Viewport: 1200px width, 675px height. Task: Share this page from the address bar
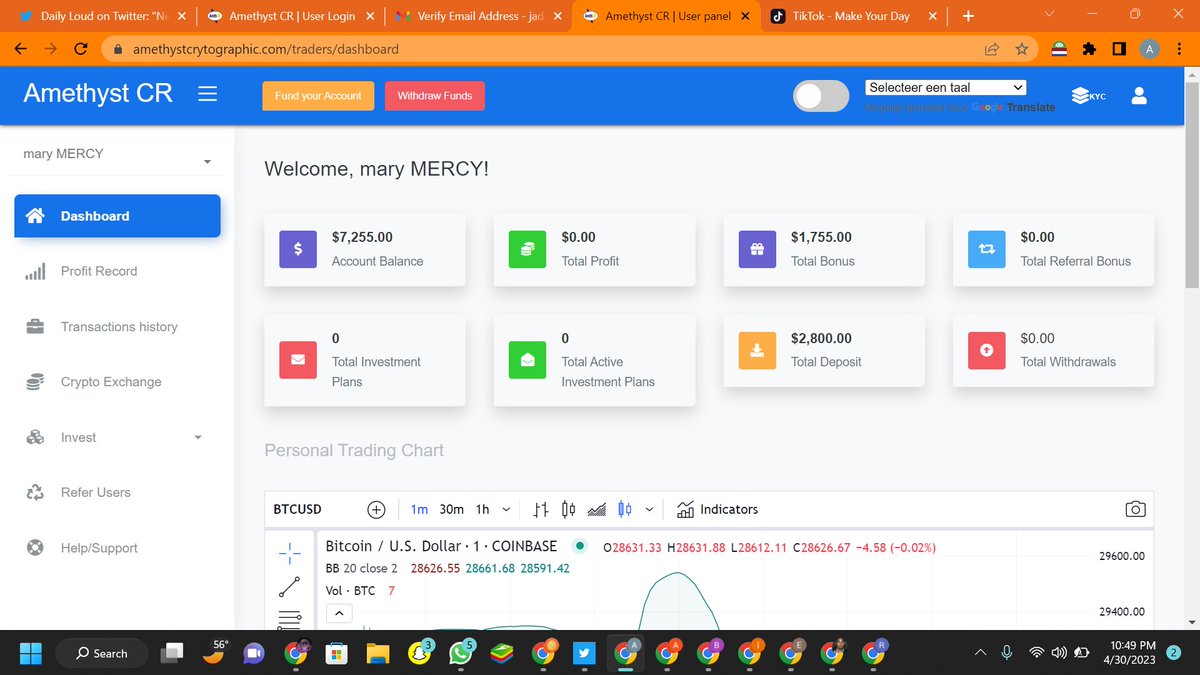click(992, 49)
